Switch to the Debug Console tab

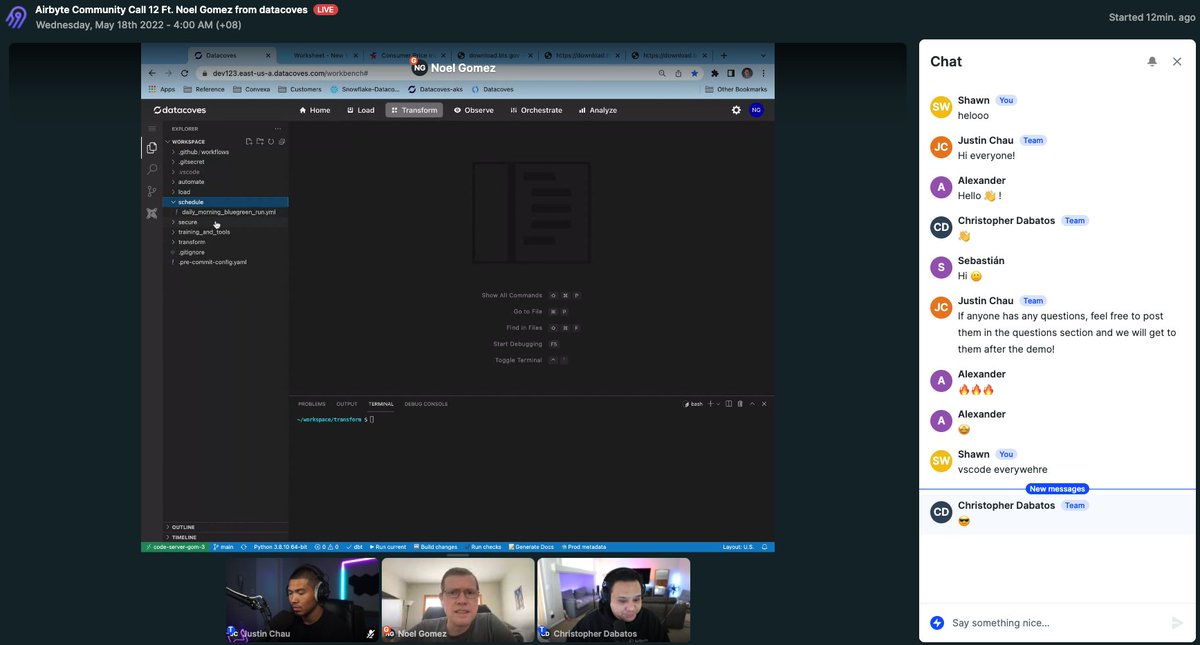pos(426,404)
